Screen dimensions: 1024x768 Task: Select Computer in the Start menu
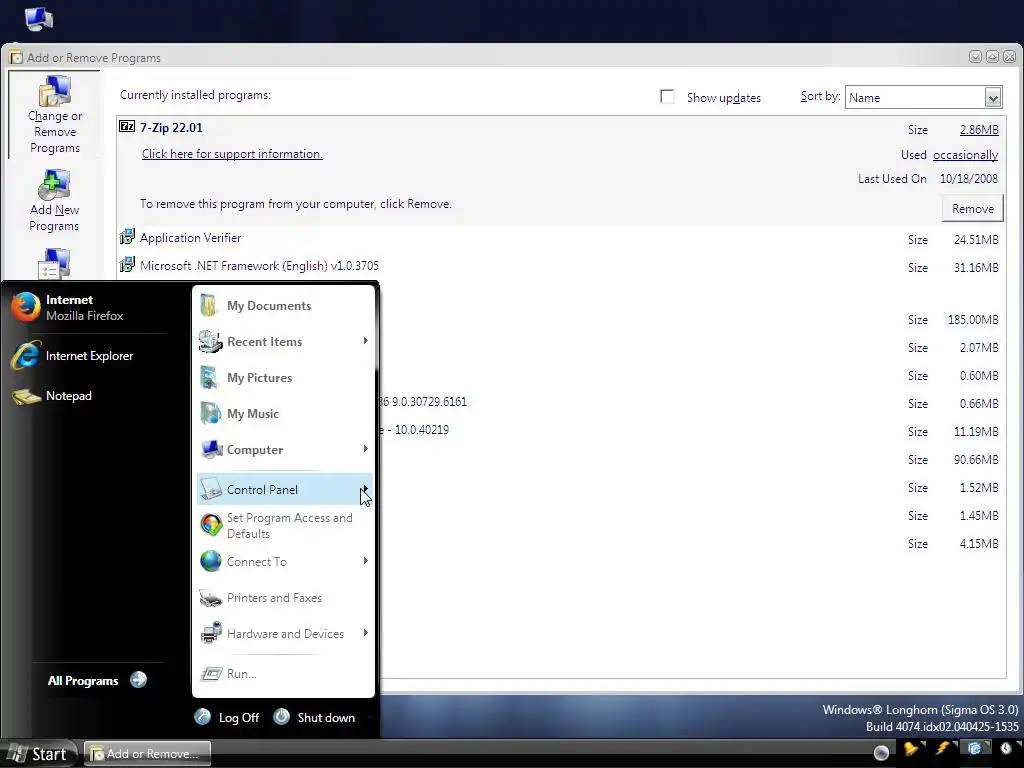(284, 450)
